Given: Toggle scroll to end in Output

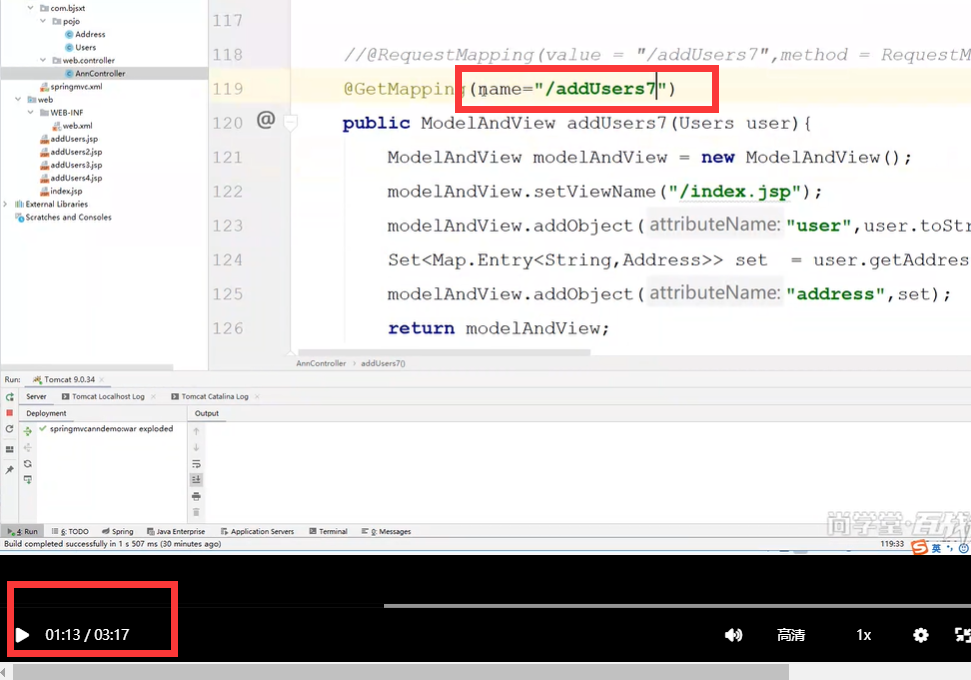Looking at the screenshot, I should pyautogui.click(x=196, y=479).
